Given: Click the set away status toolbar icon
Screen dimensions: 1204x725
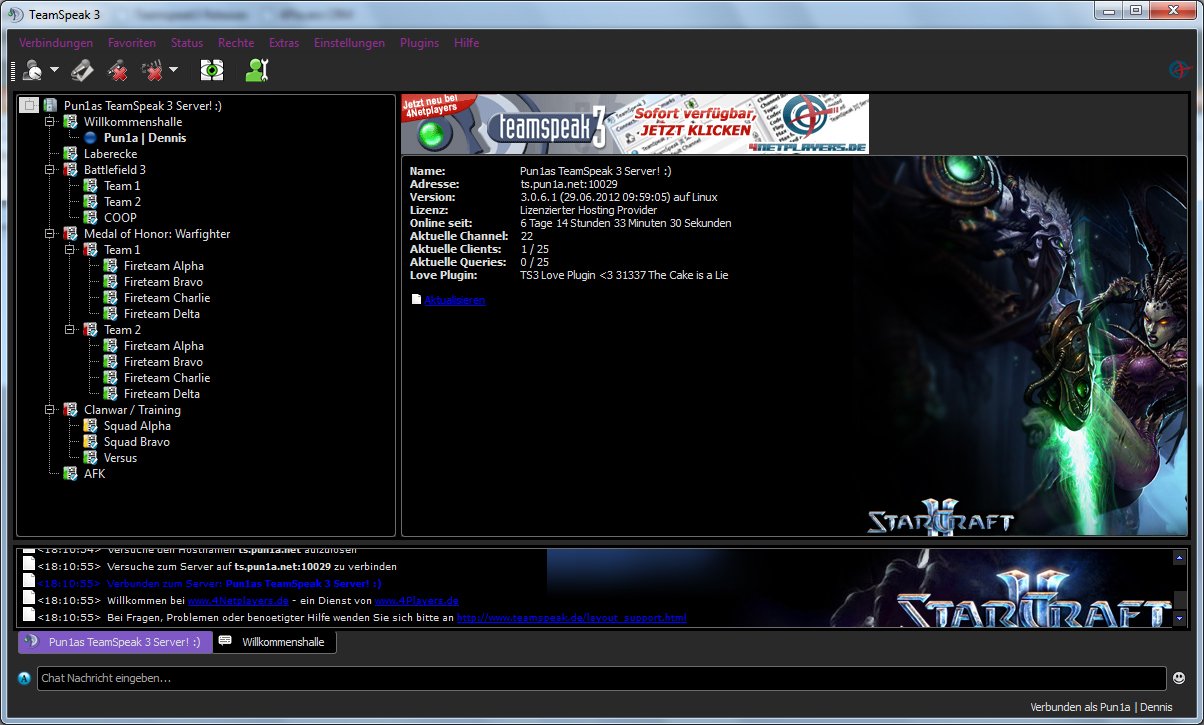Looking at the screenshot, I should tap(32, 70).
